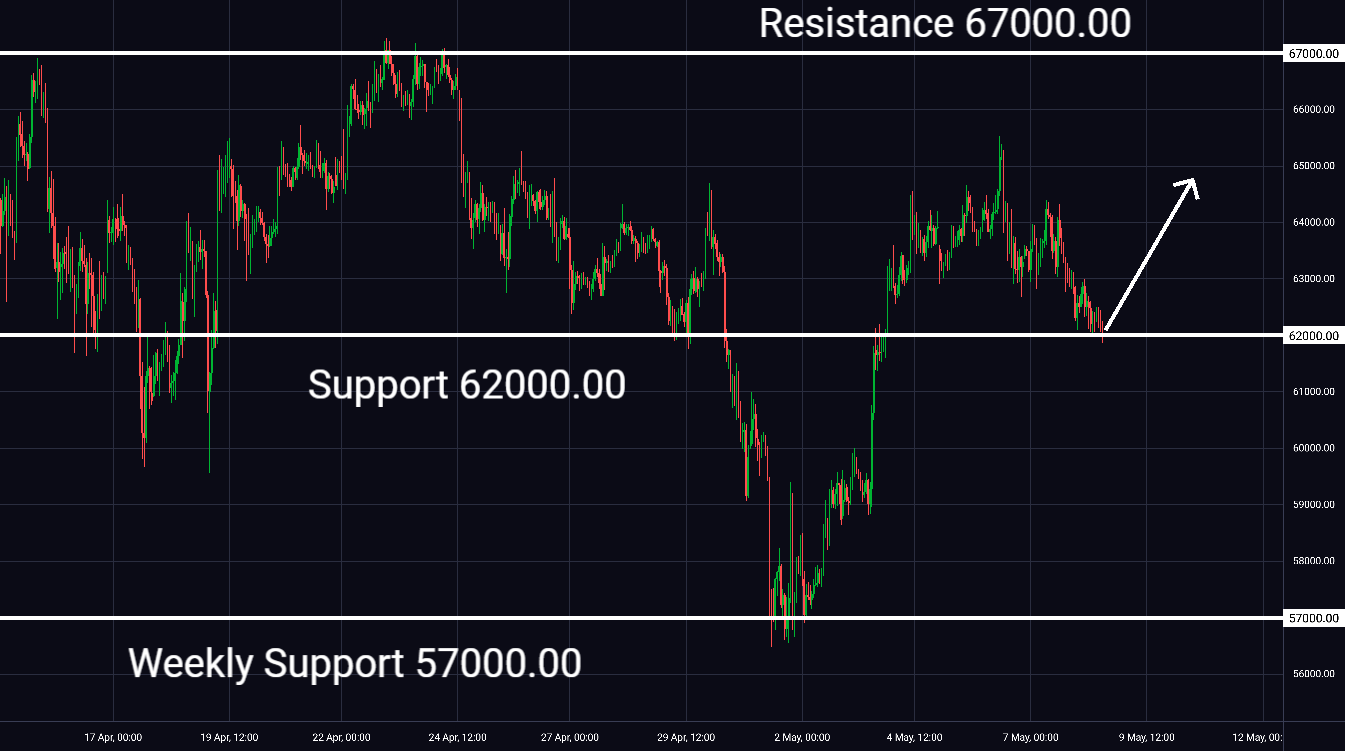
Task: Click the 64000.00 price scale value
Action: tap(1314, 222)
